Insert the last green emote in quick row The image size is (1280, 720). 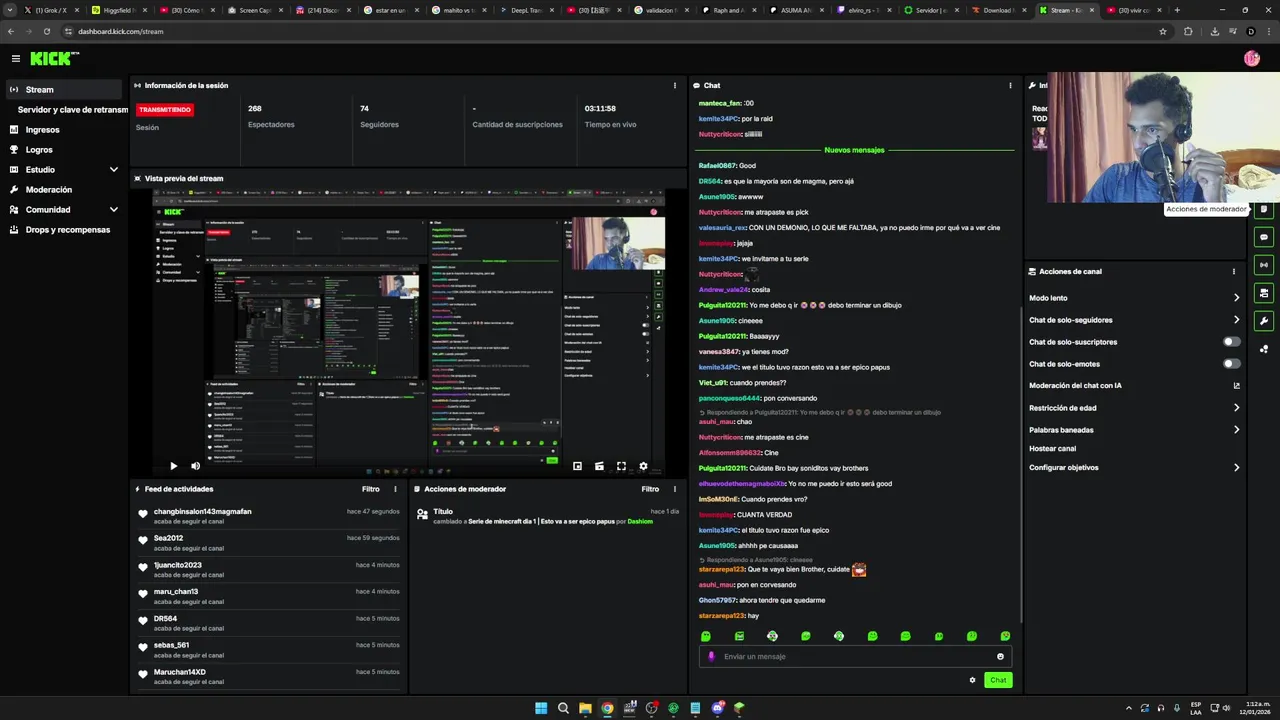coord(1005,636)
